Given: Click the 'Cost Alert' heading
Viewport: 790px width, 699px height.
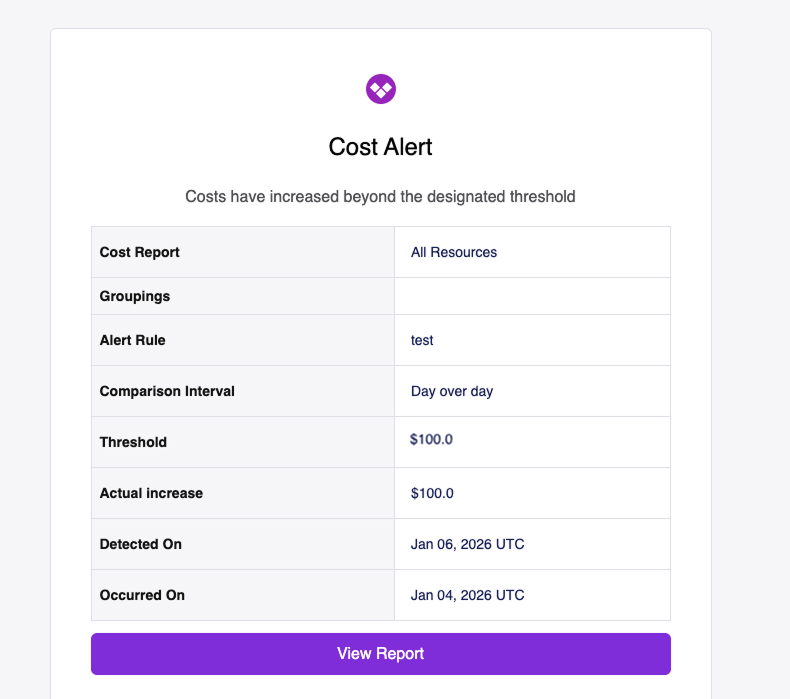Looking at the screenshot, I should (x=380, y=147).
